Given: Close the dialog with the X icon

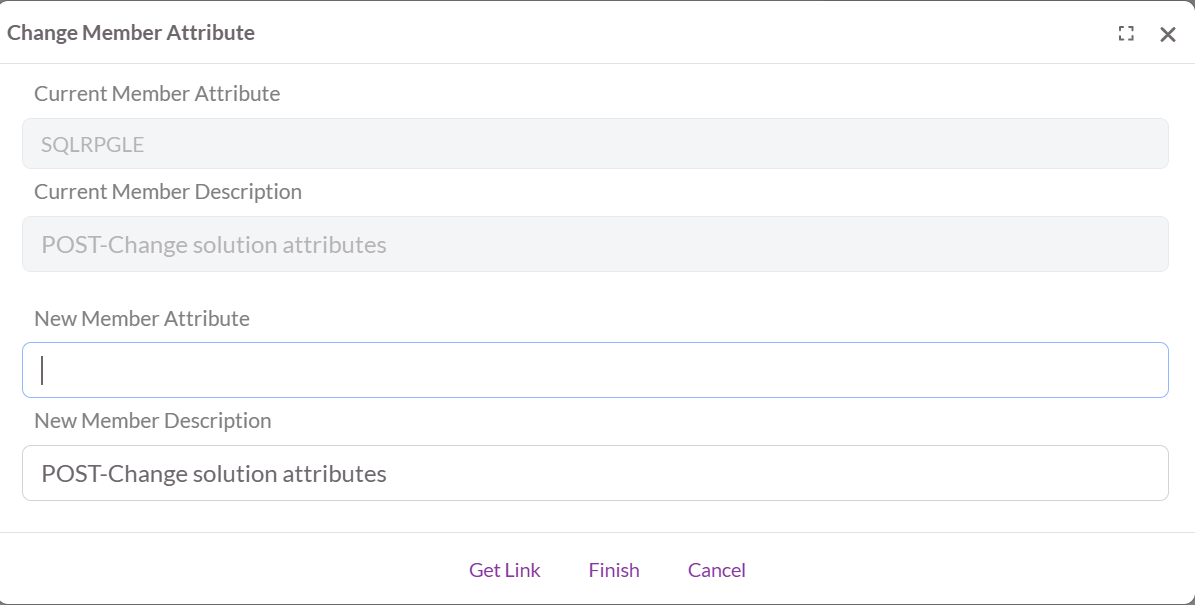Looking at the screenshot, I should coord(1167,34).
